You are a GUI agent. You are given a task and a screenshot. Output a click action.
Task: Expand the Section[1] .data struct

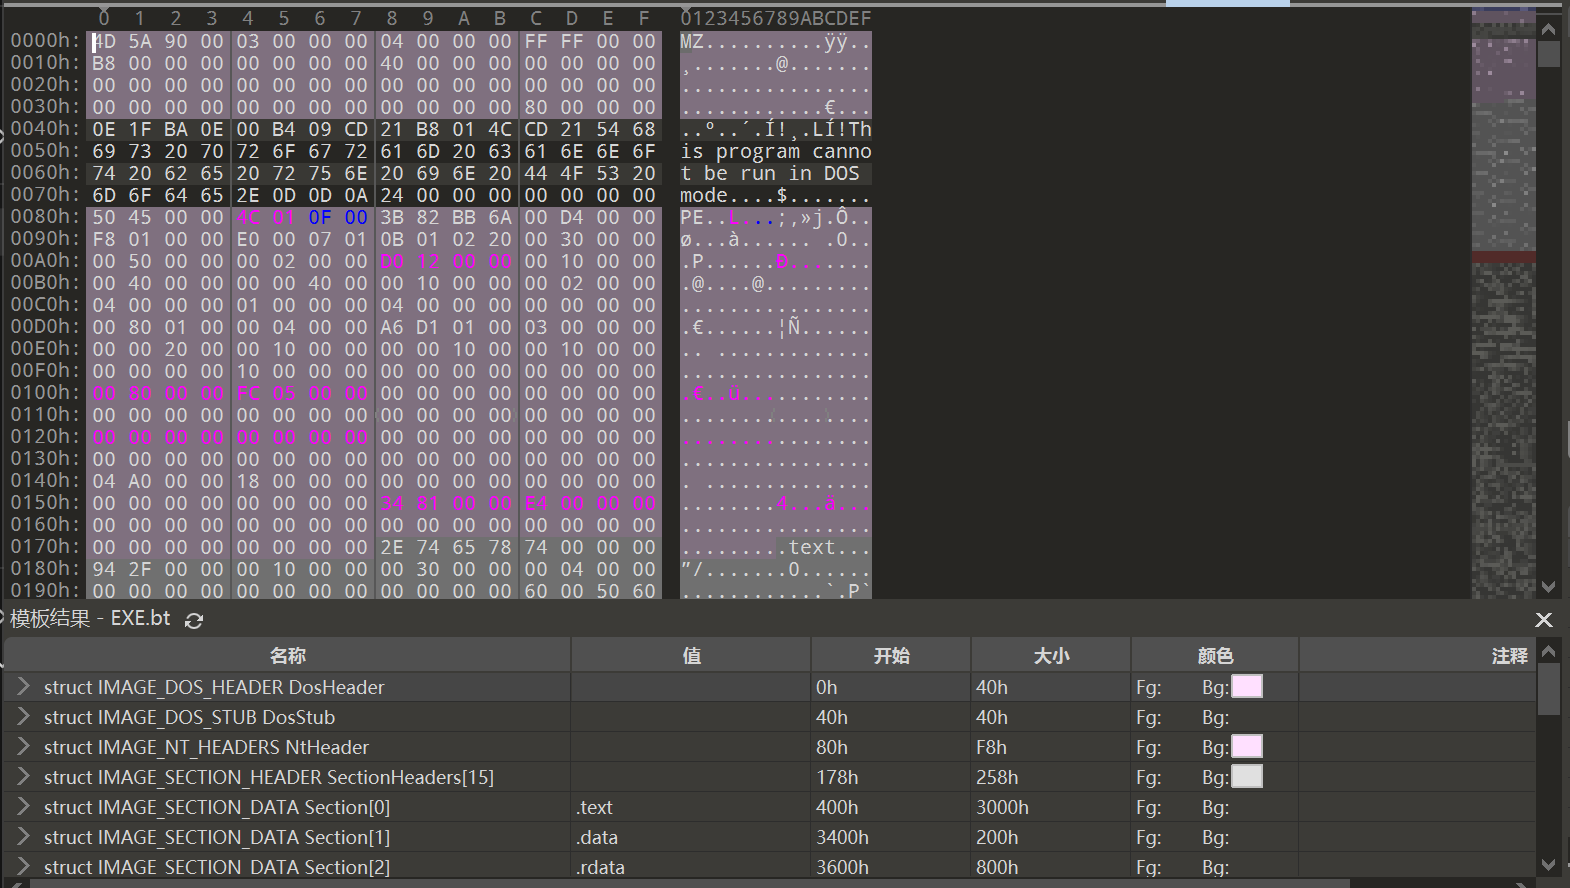[23, 837]
